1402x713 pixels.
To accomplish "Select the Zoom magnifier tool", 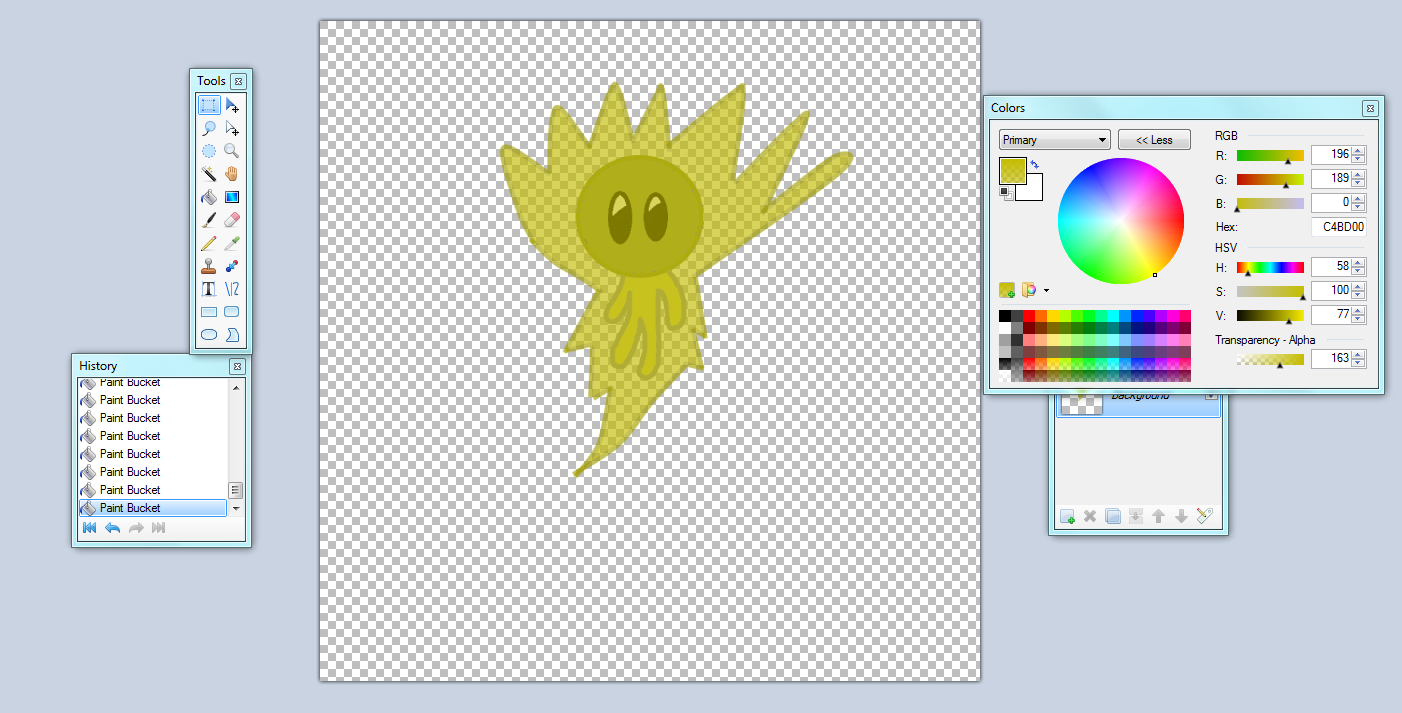I will [232, 151].
